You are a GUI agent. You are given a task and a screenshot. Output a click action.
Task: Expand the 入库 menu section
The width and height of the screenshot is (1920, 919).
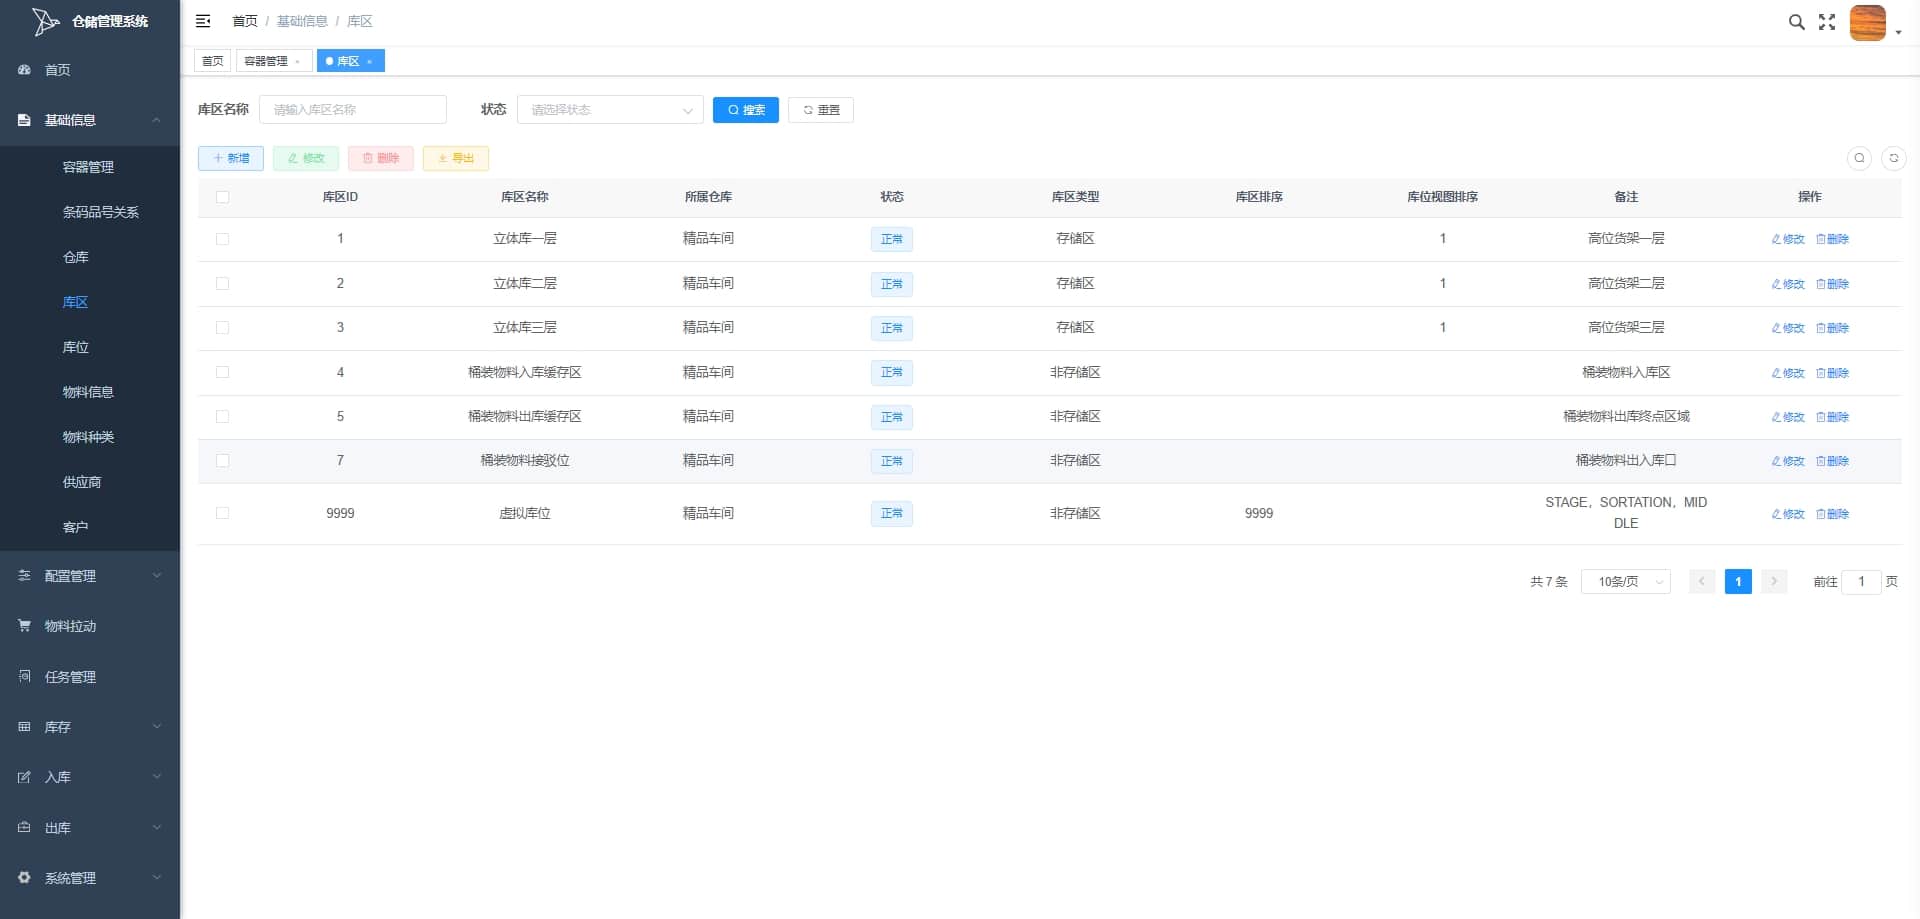156,777
